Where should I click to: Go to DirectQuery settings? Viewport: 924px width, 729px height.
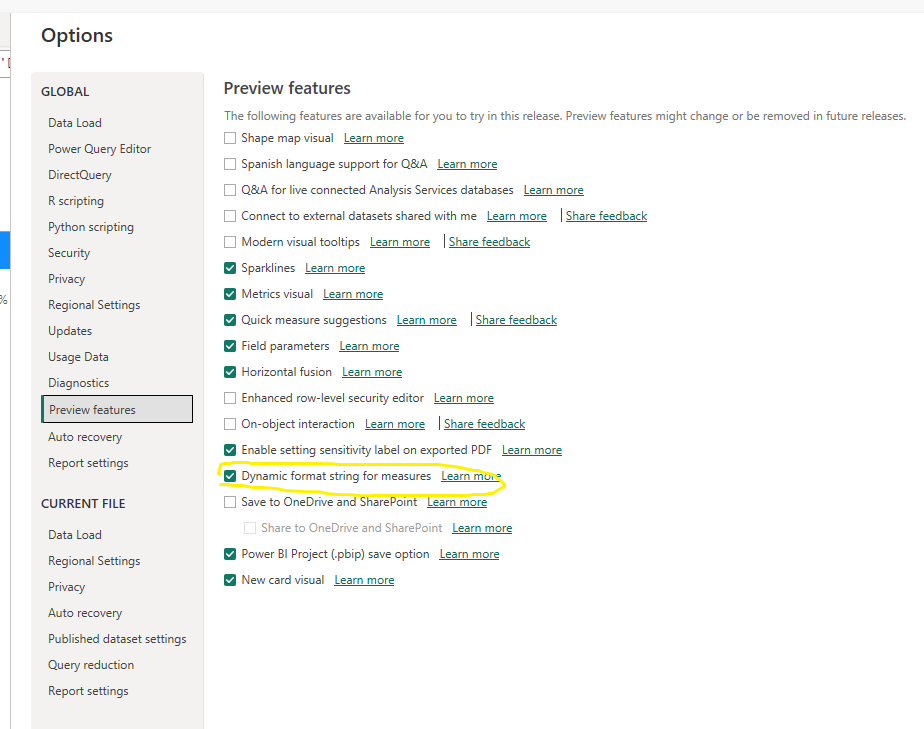click(x=80, y=175)
